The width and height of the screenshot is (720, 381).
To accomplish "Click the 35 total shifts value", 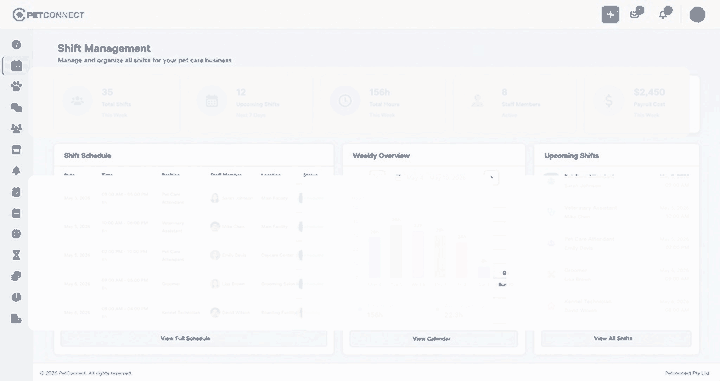I will (x=107, y=92).
